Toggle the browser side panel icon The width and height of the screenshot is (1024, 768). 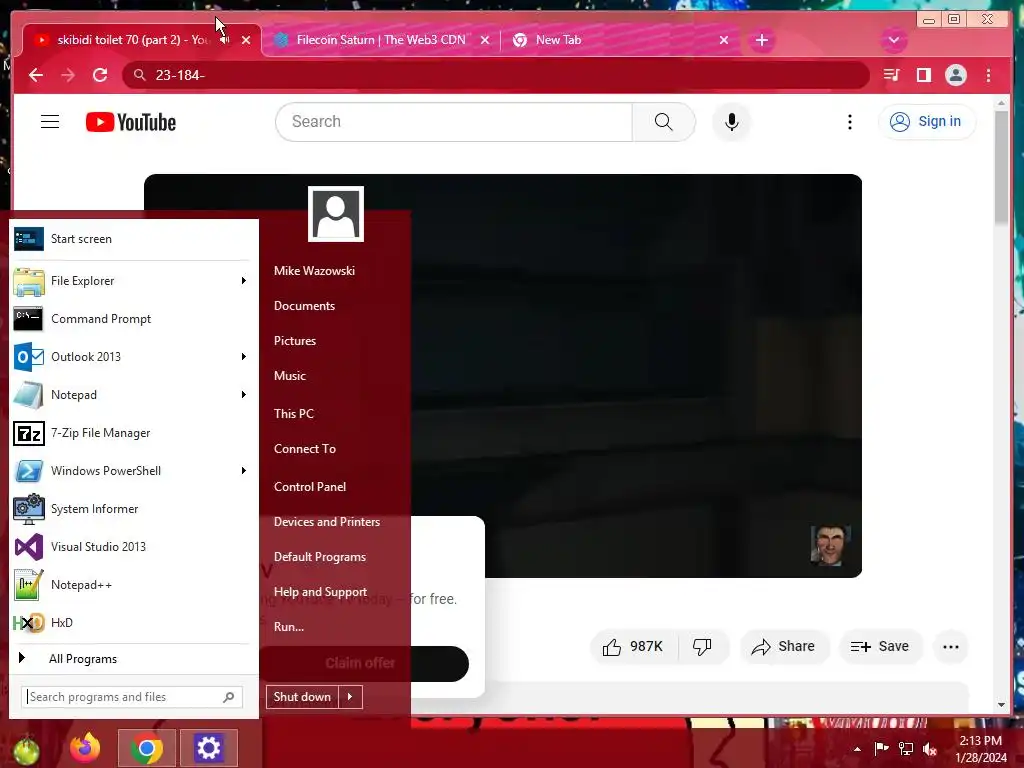point(923,75)
